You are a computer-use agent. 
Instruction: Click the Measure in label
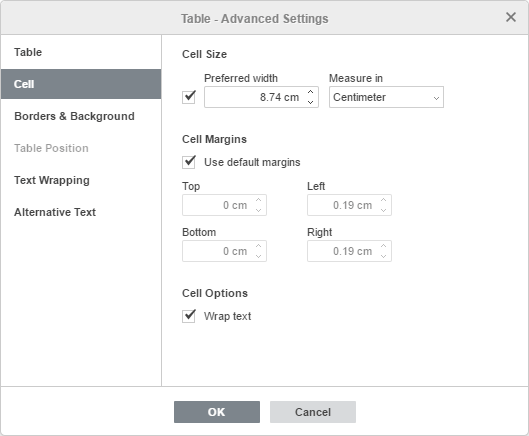coord(356,78)
